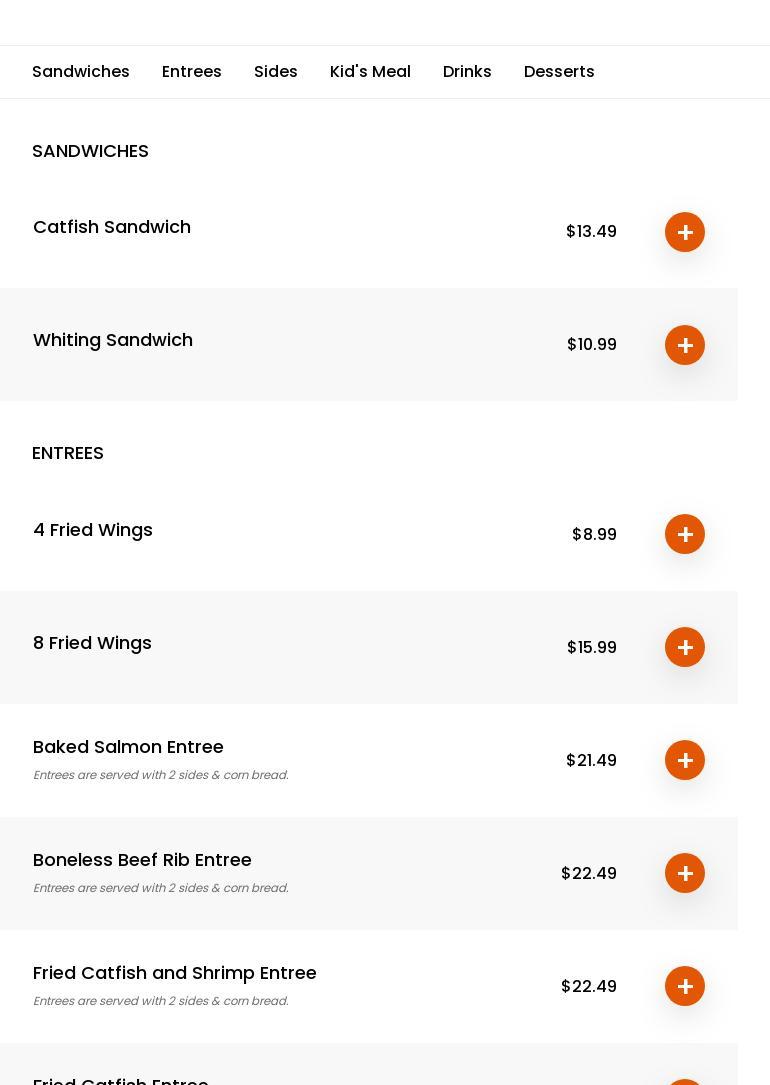The image size is (770, 1085).
Task: Add Baked Salmon Entree plus icon
Action: (685, 760)
